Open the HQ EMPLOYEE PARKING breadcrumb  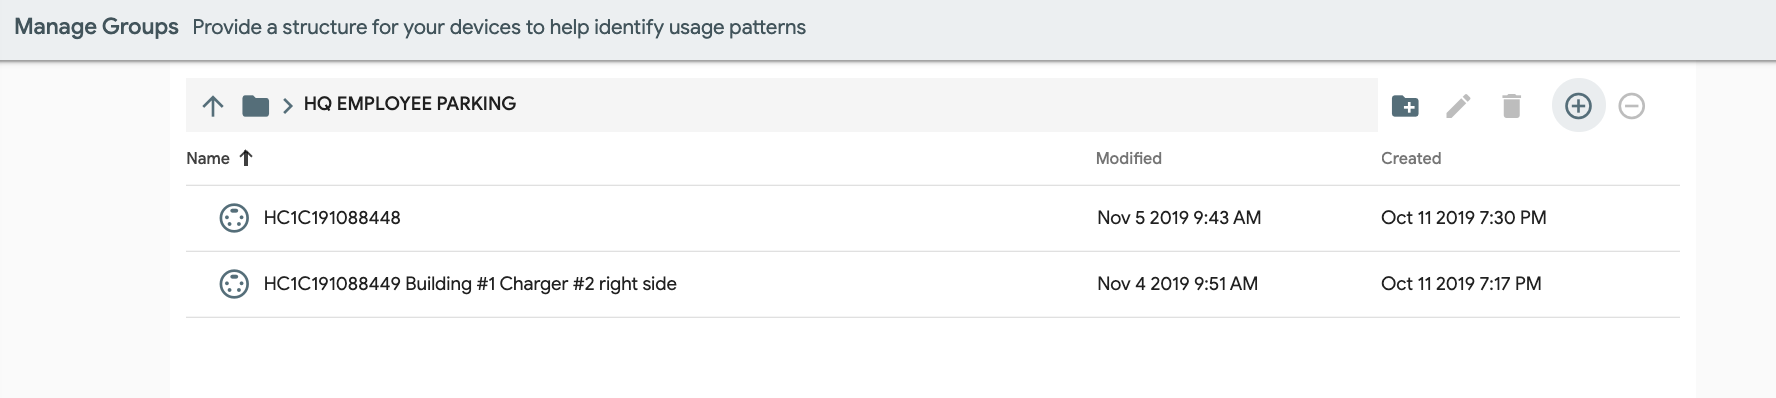tap(410, 104)
